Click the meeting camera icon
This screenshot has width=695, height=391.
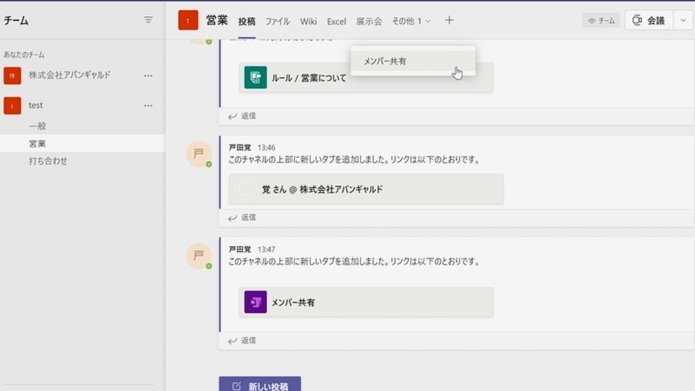pyautogui.click(x=637, y=20)
